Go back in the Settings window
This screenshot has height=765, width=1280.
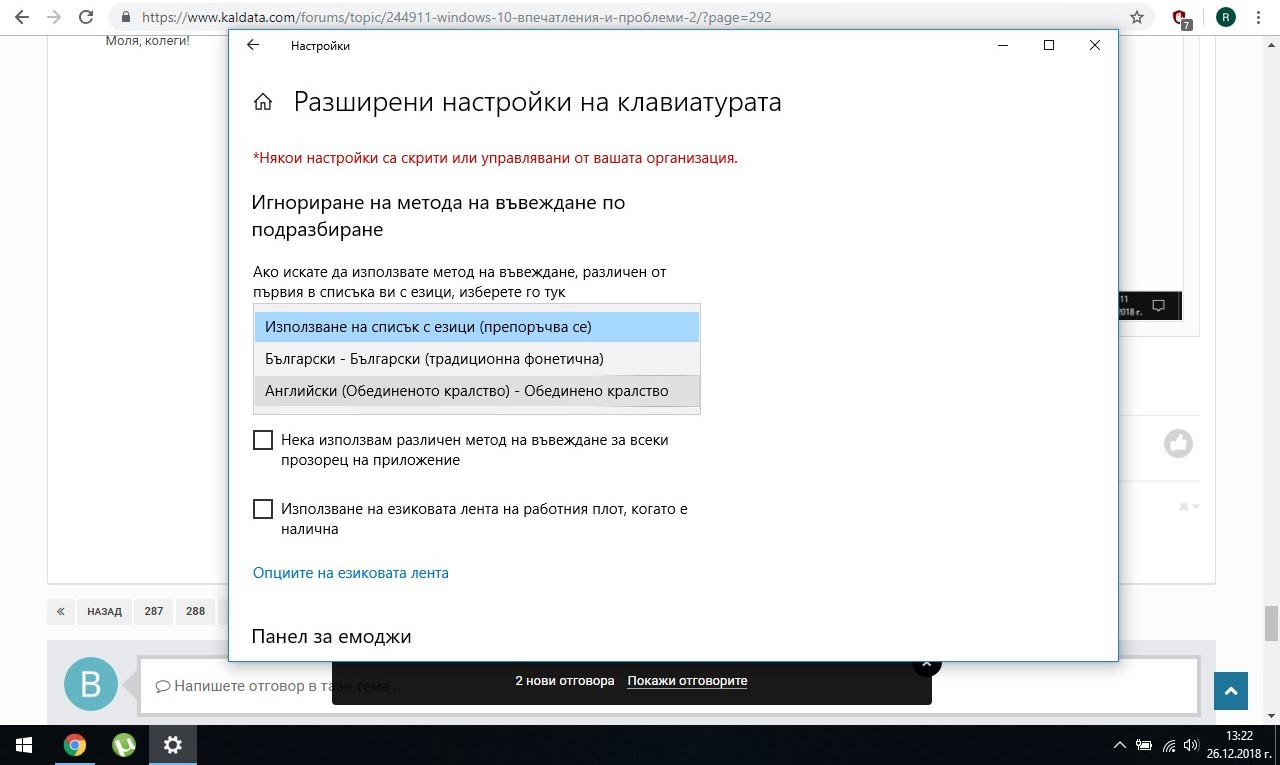click(x=253, y=45)
